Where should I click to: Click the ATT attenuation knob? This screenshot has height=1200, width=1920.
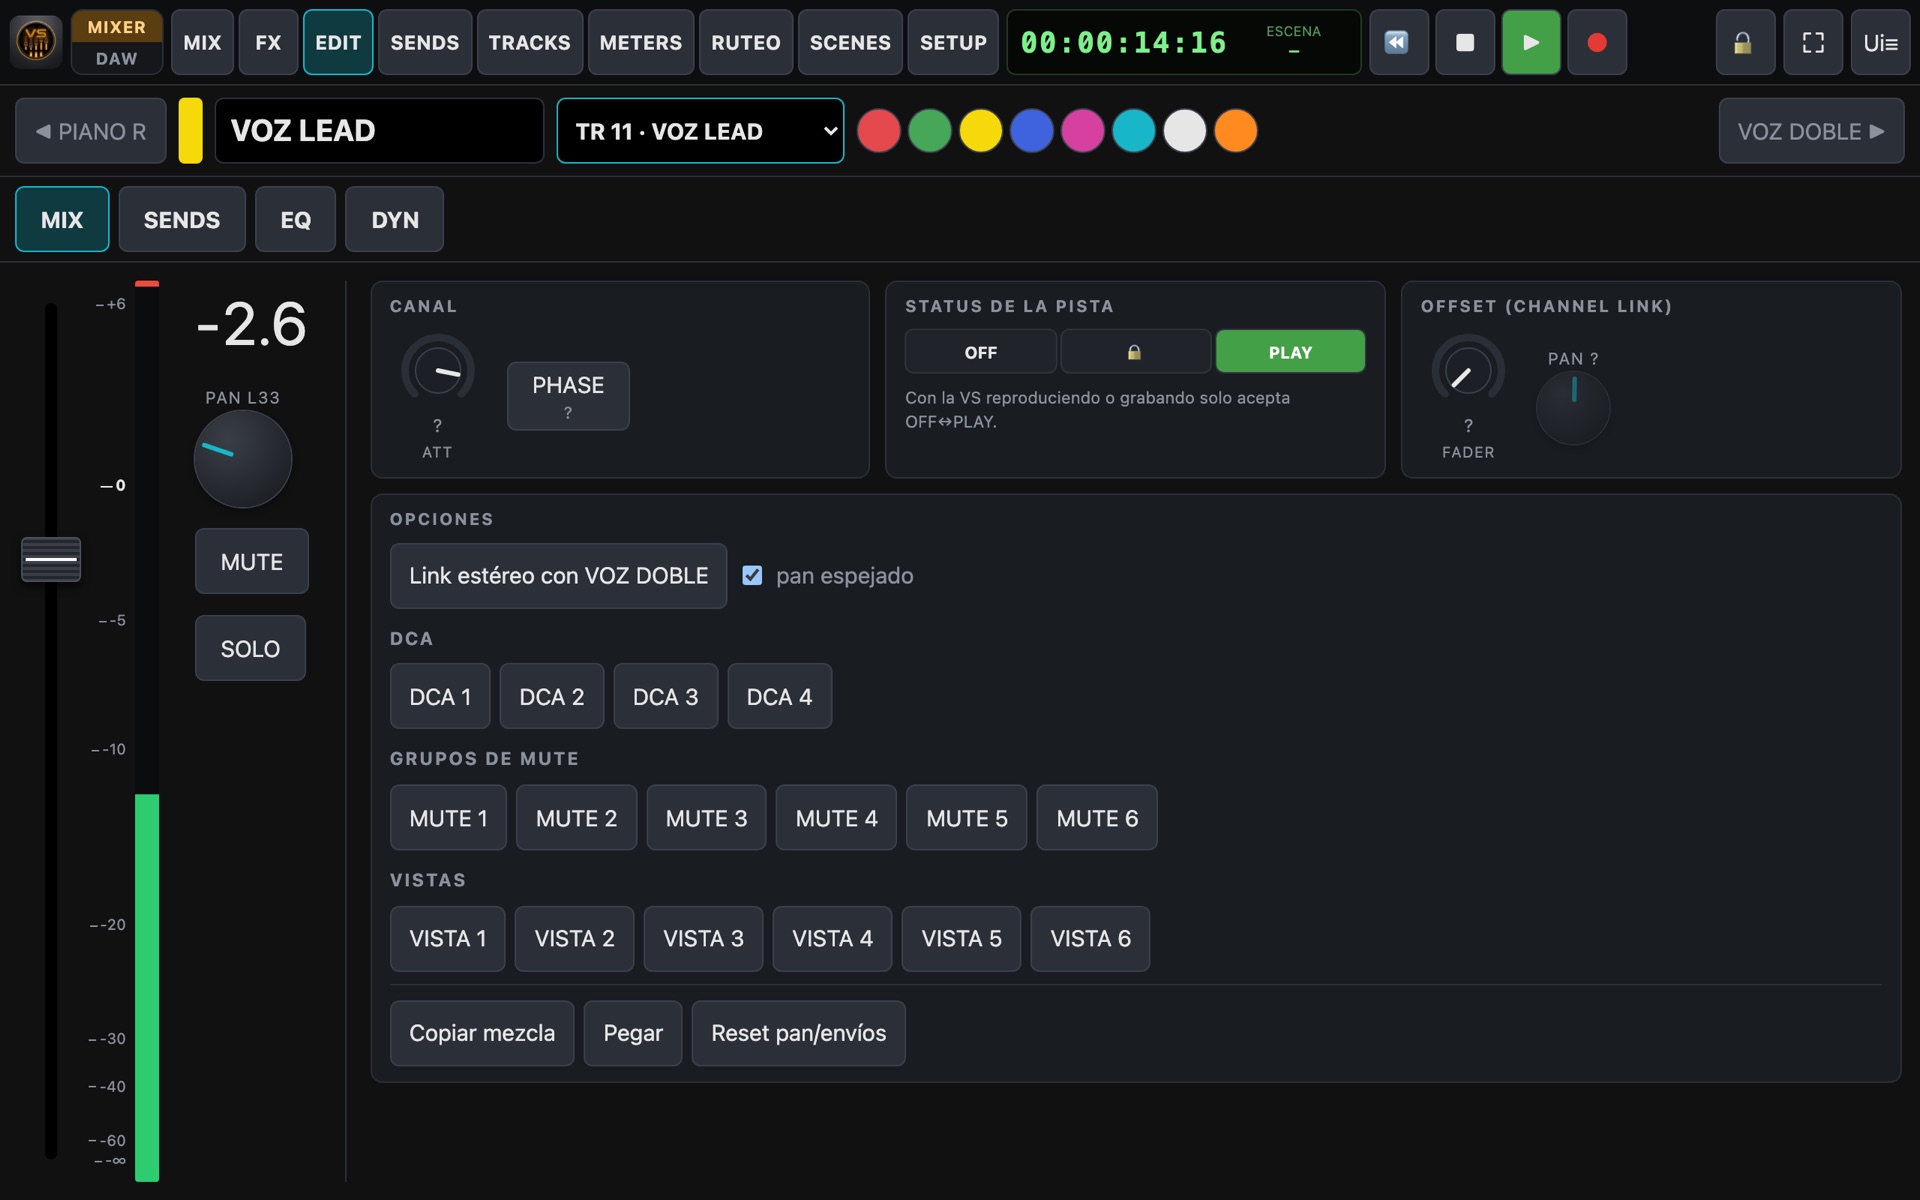(438, 372)
